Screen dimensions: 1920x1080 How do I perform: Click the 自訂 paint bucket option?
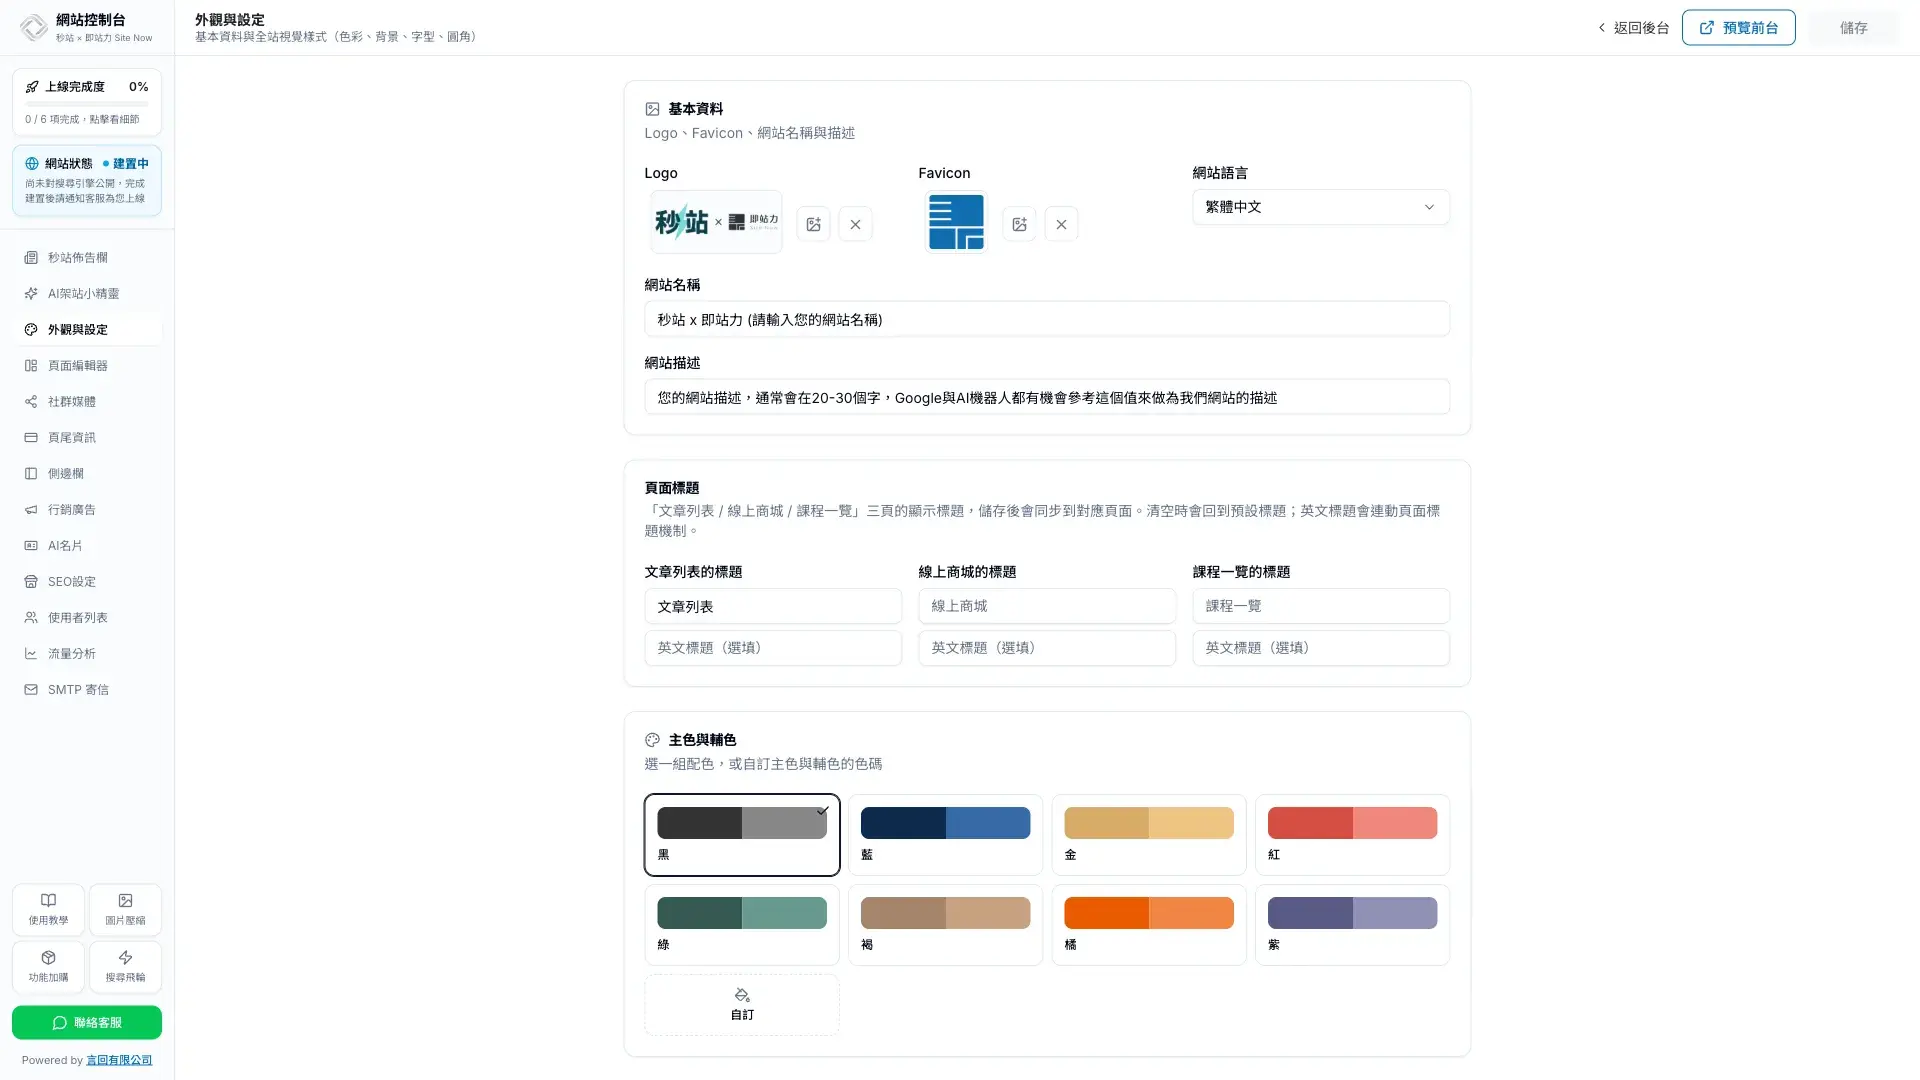coord(742,1004)
